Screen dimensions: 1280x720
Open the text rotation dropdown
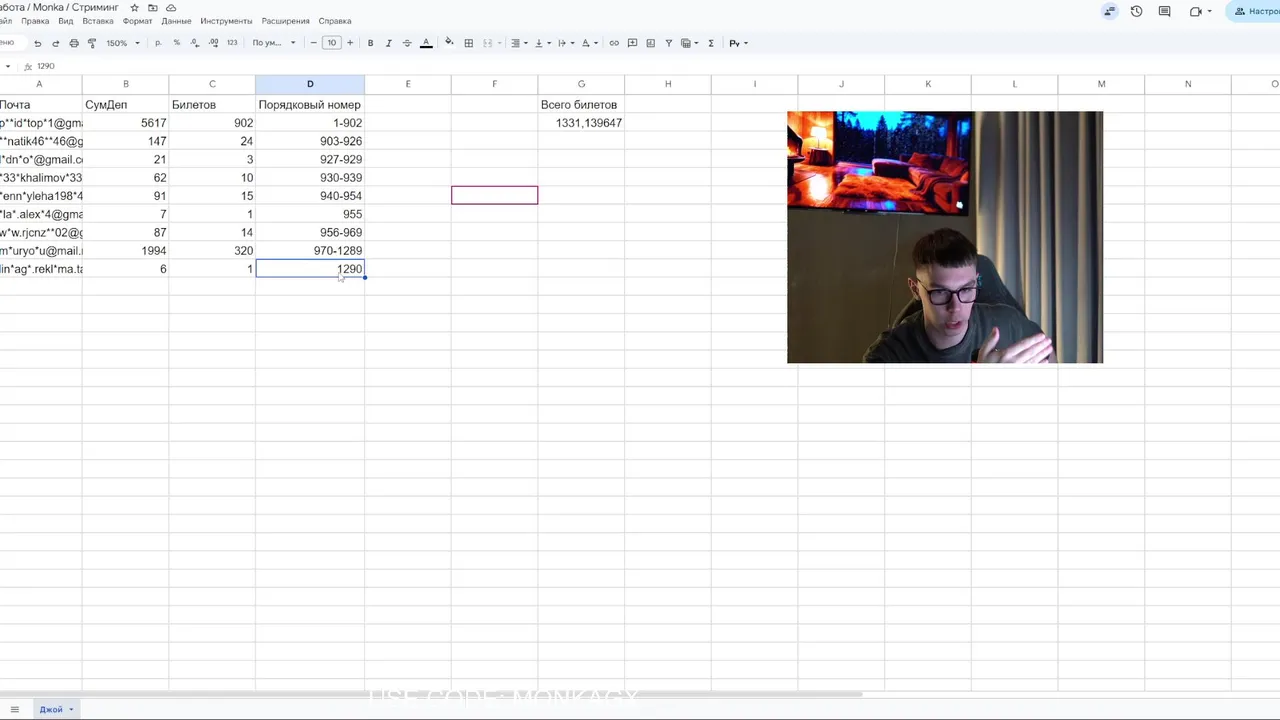click(x=588, y=43)
